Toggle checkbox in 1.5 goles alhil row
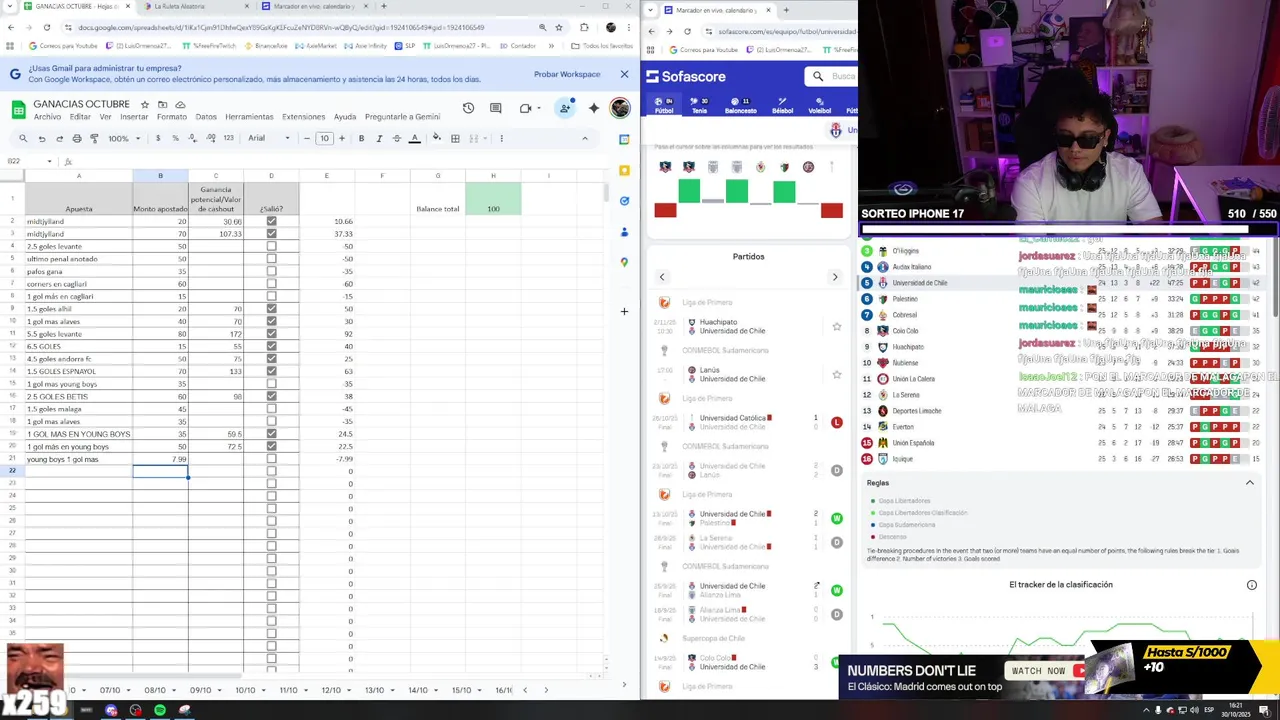Viewport: 1280px width, 720px height. tap(271, 309)
